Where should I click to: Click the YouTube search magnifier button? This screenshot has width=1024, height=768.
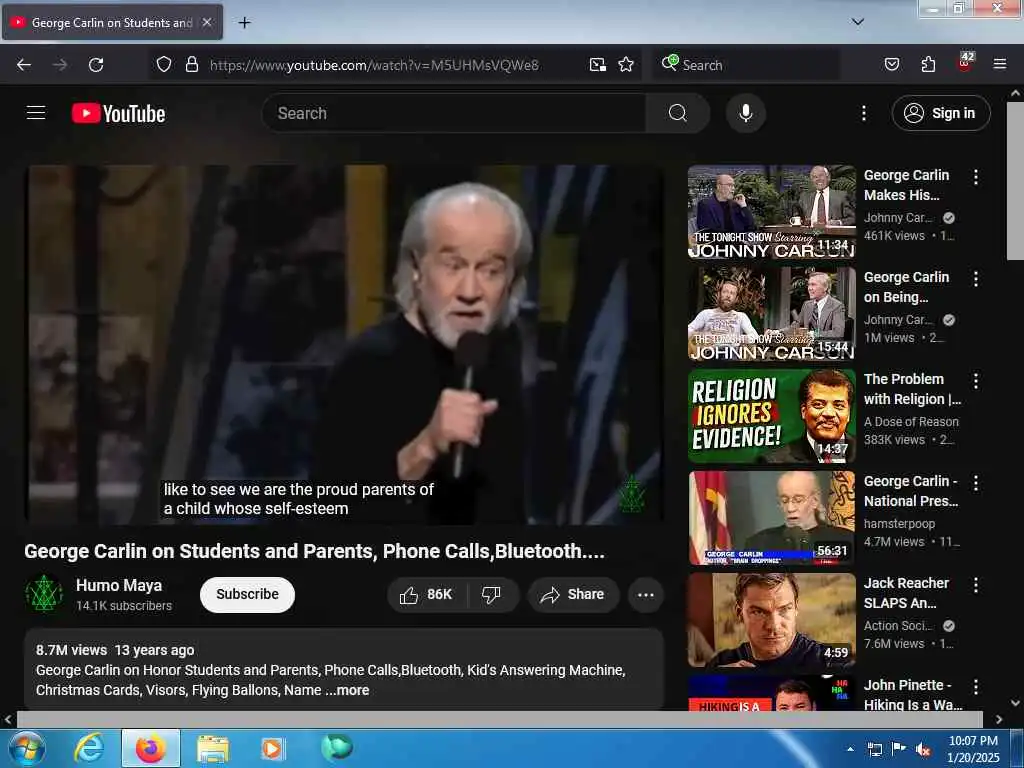pos(678,113)
